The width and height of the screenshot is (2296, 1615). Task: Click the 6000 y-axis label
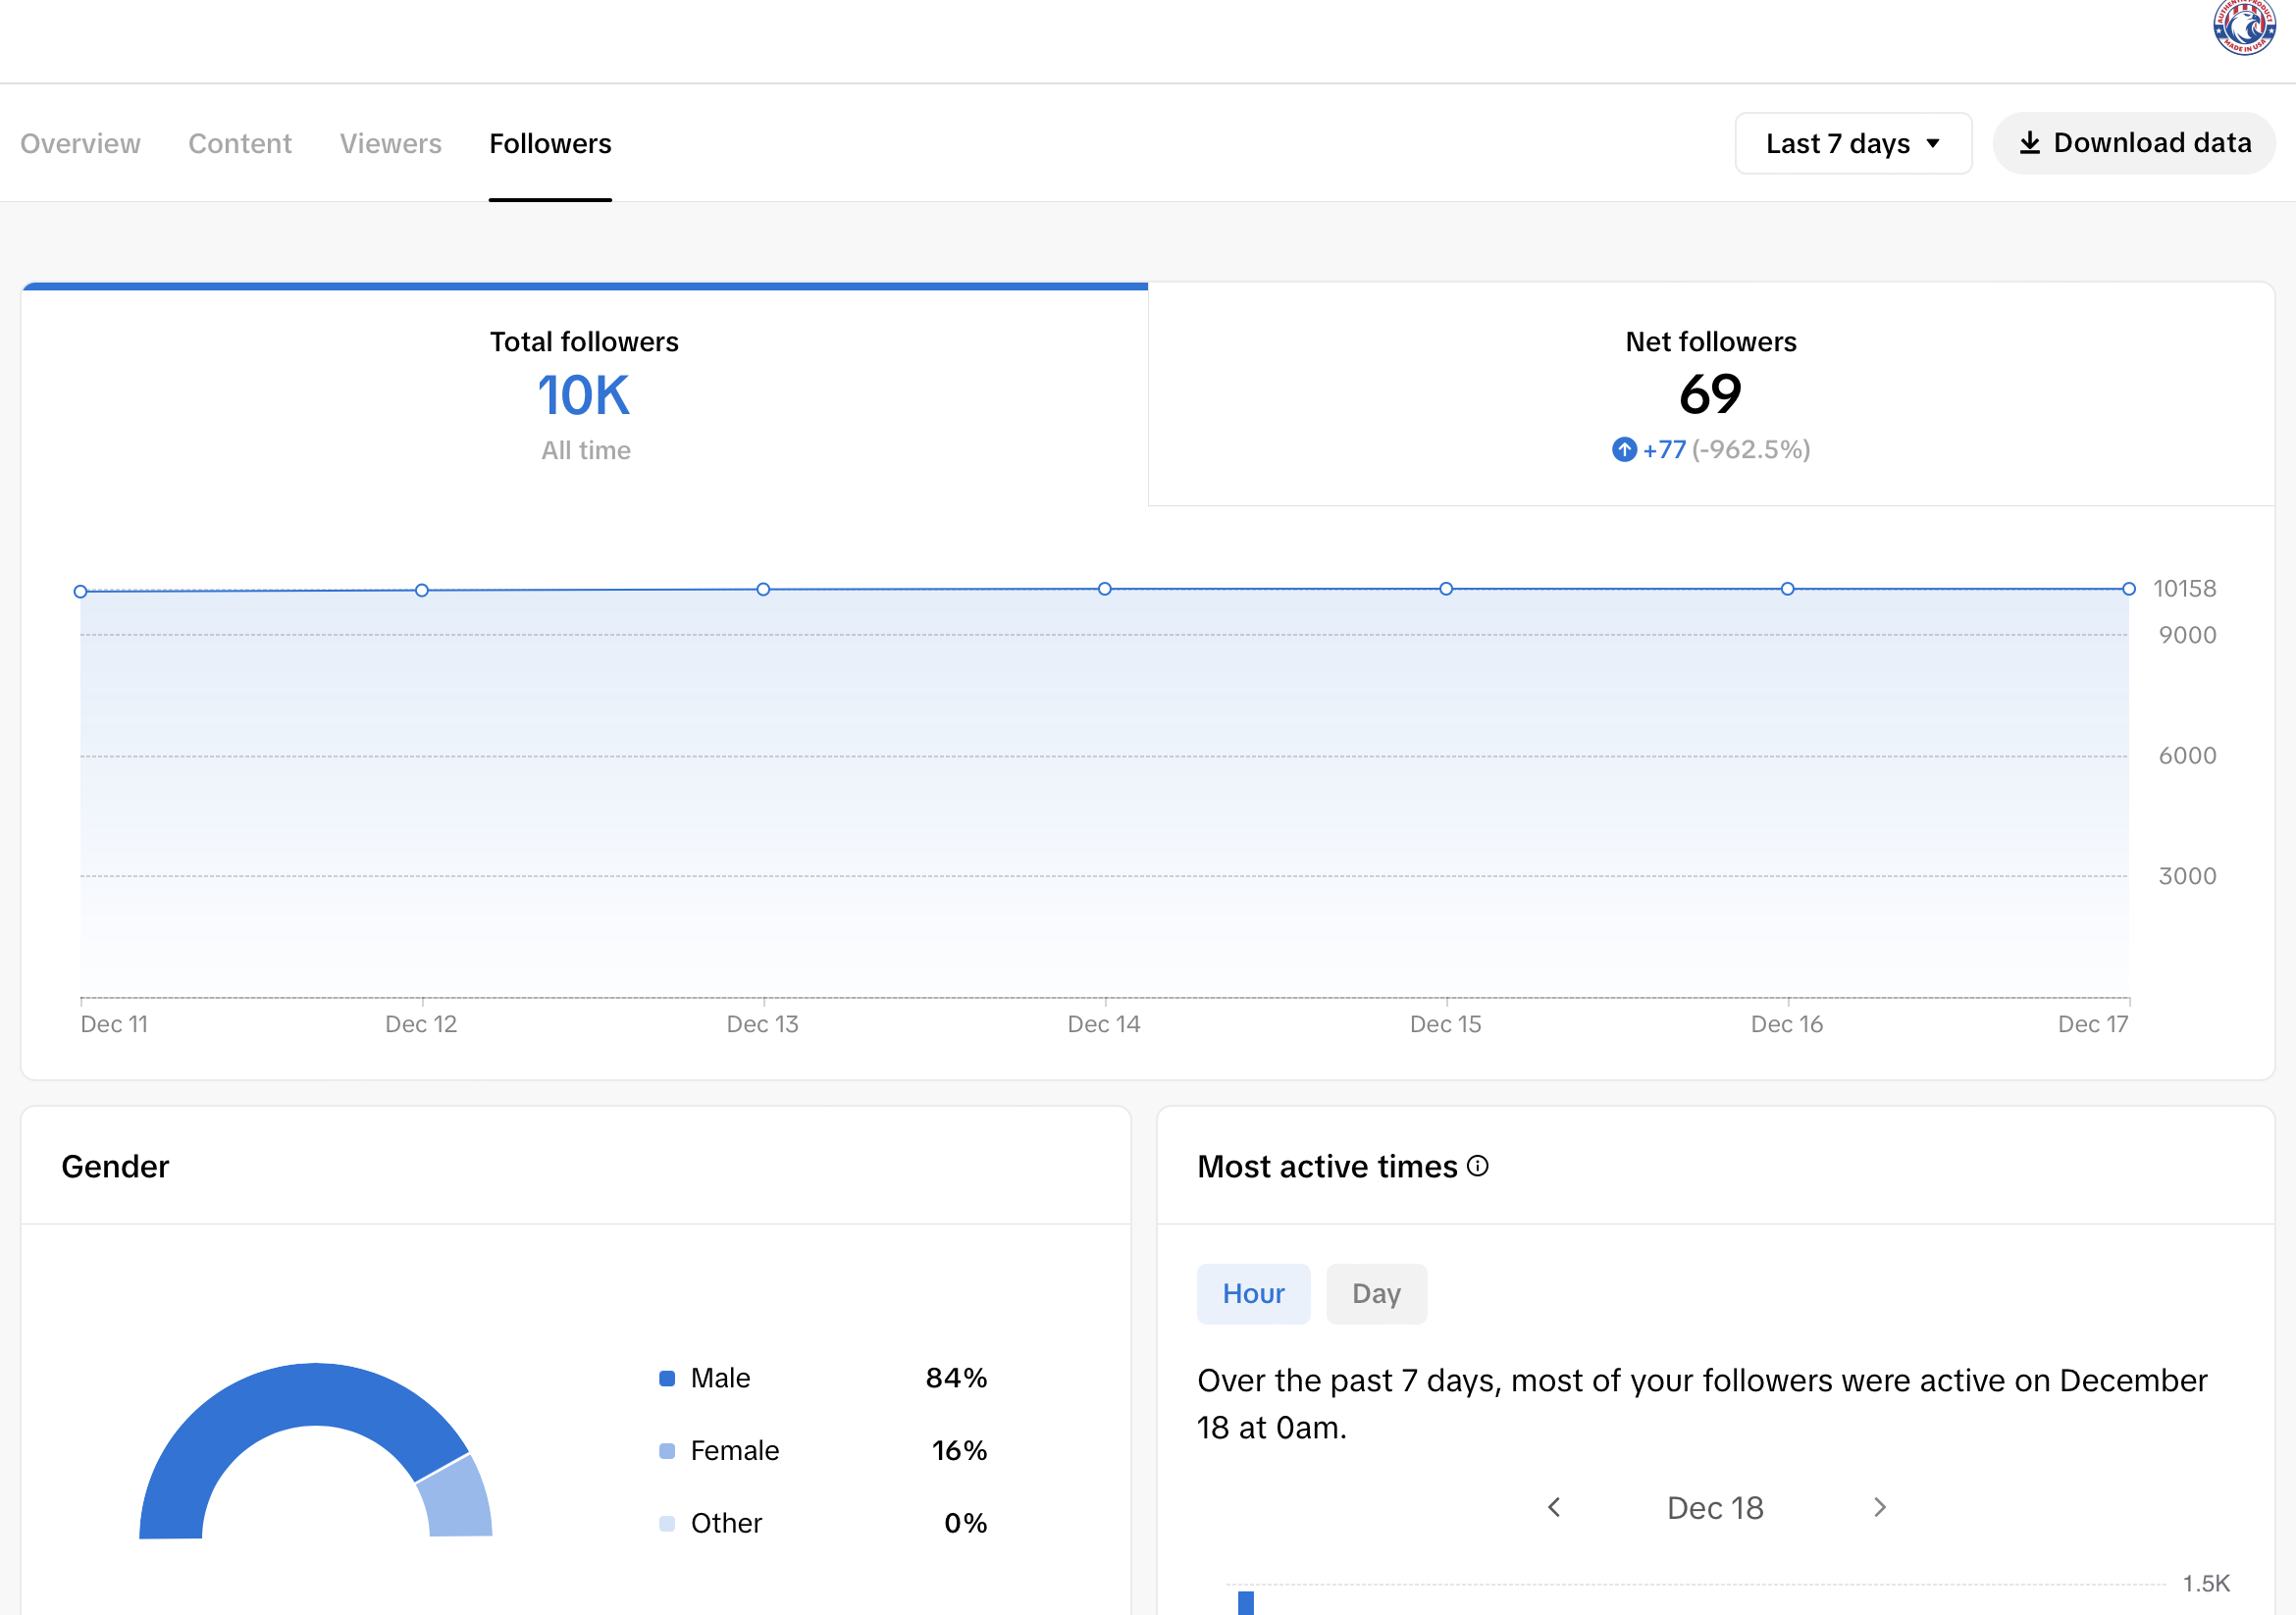click(x=2187, y=756)
